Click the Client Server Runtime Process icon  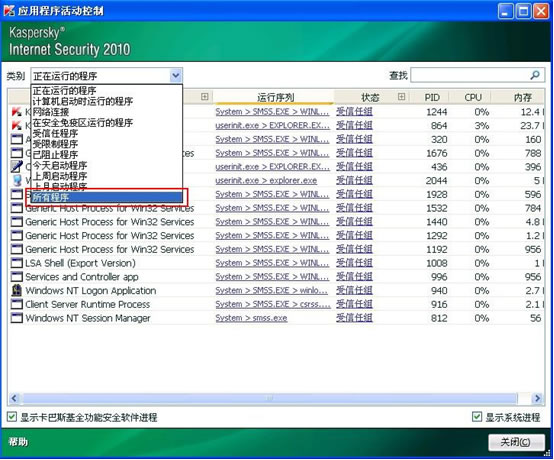point(16,304)
